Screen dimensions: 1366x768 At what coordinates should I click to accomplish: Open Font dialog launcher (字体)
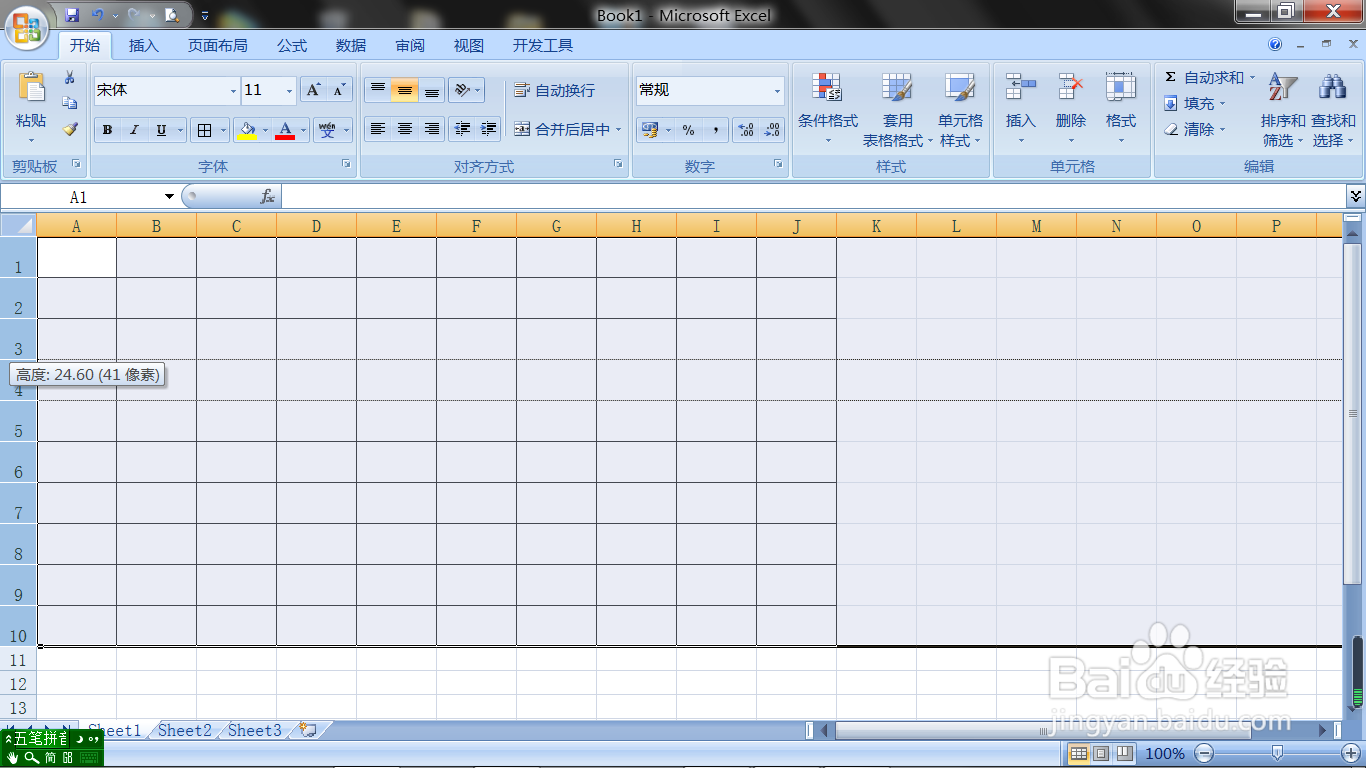coord(346,163)
